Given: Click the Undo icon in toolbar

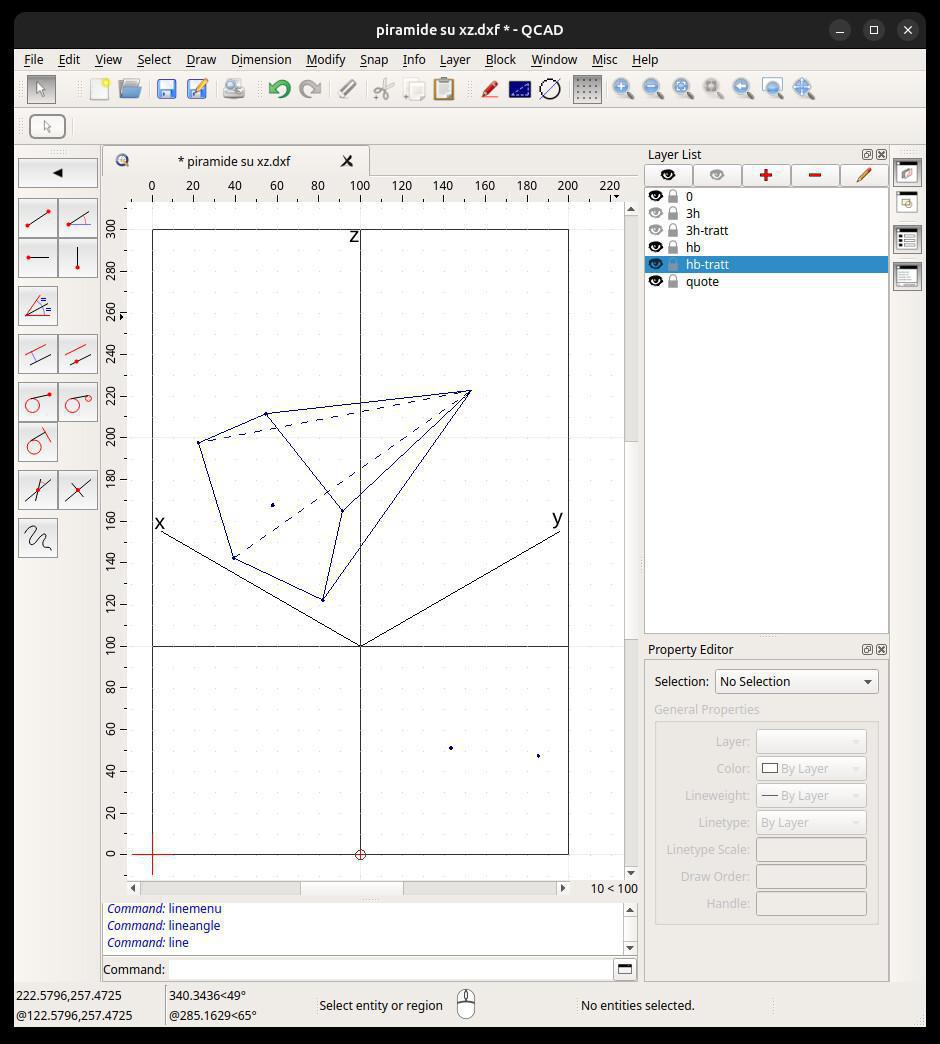Looking at the screenshot, I should click(279, 90).
